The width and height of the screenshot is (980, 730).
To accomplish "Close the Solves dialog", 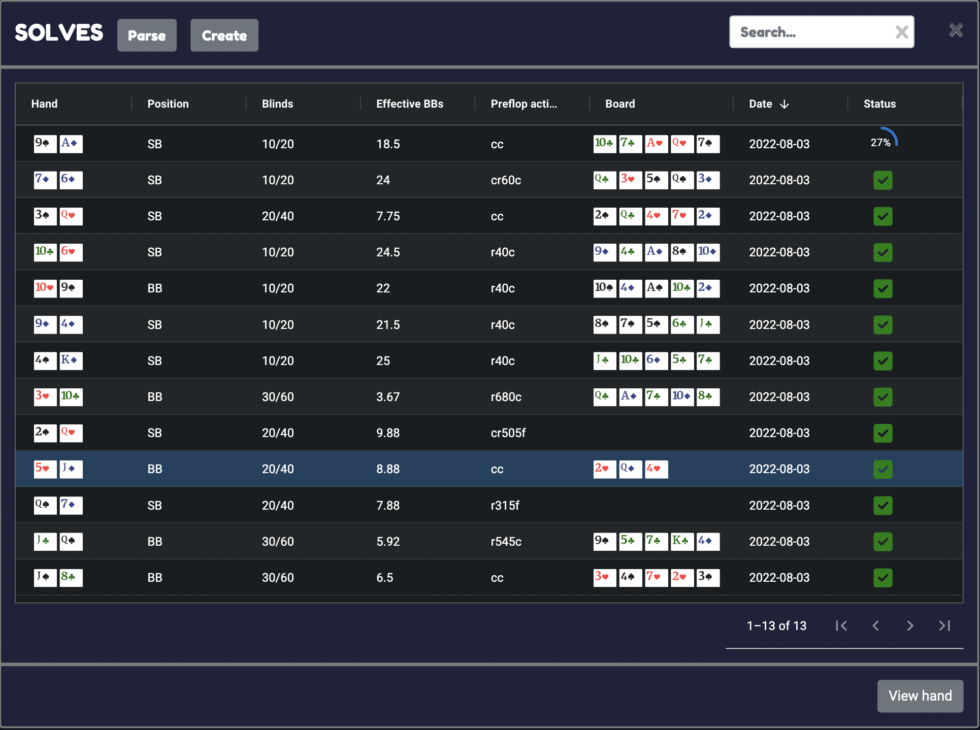I will [956, 31].
